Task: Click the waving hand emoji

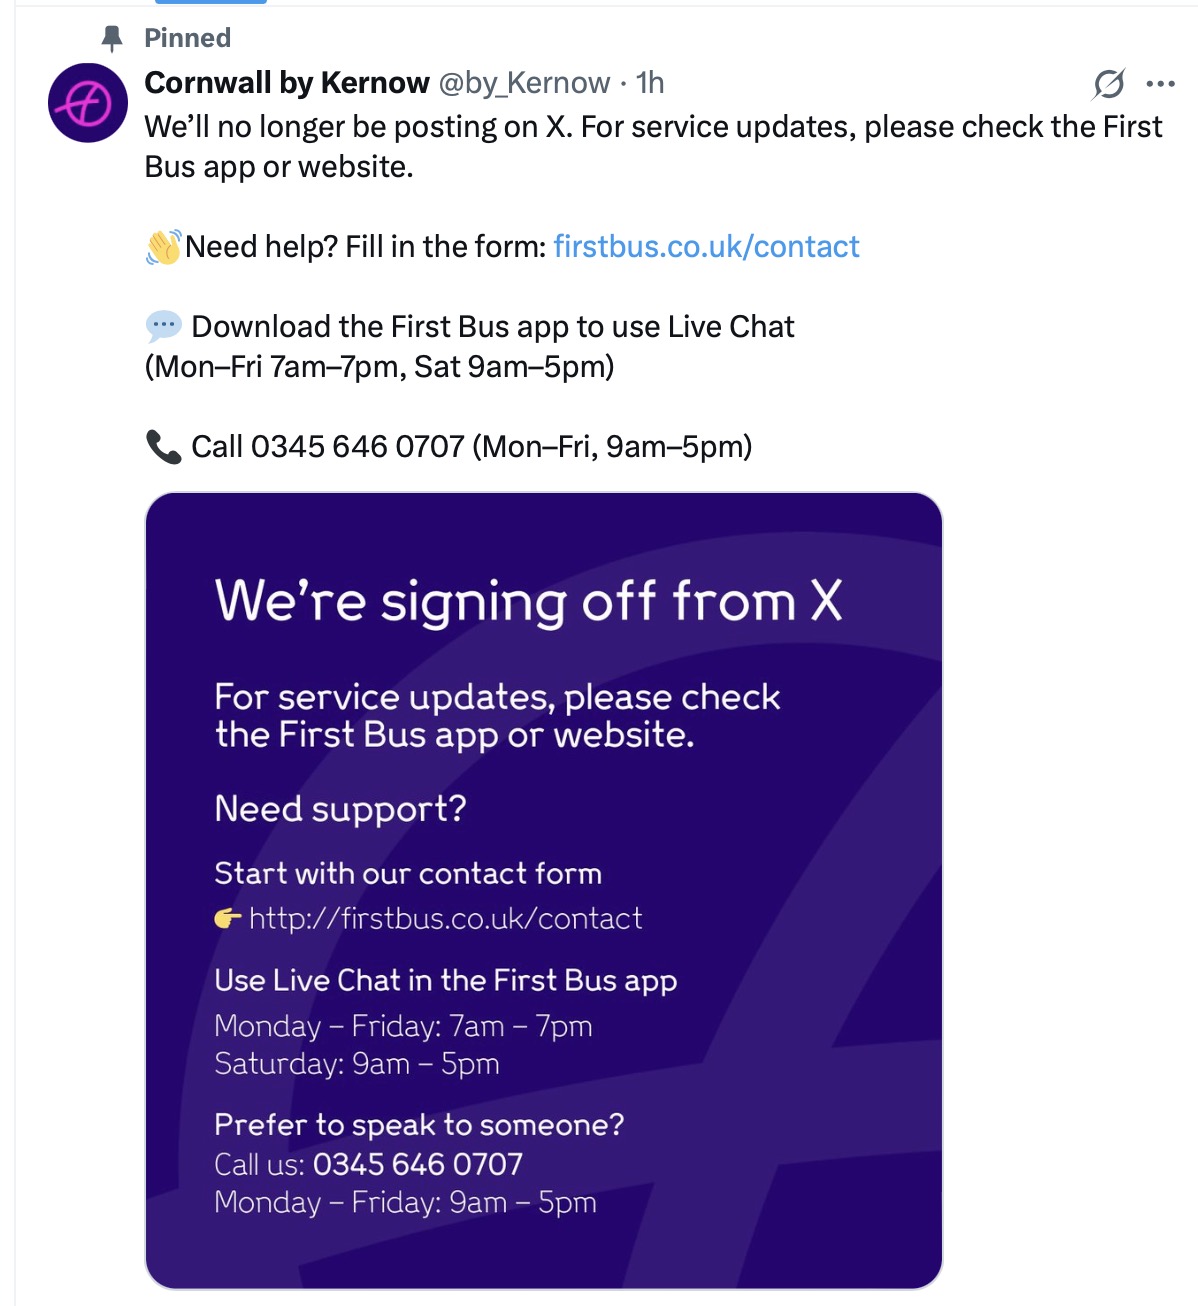Action: (x=163, y=247)
